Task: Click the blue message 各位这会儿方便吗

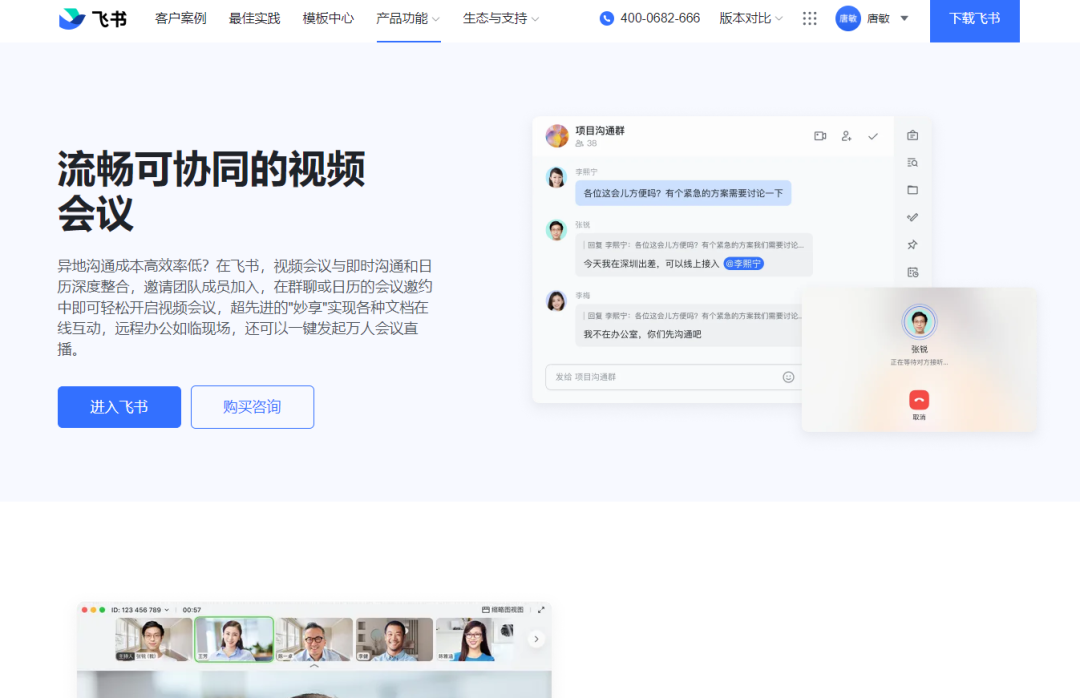Action: 683,193
